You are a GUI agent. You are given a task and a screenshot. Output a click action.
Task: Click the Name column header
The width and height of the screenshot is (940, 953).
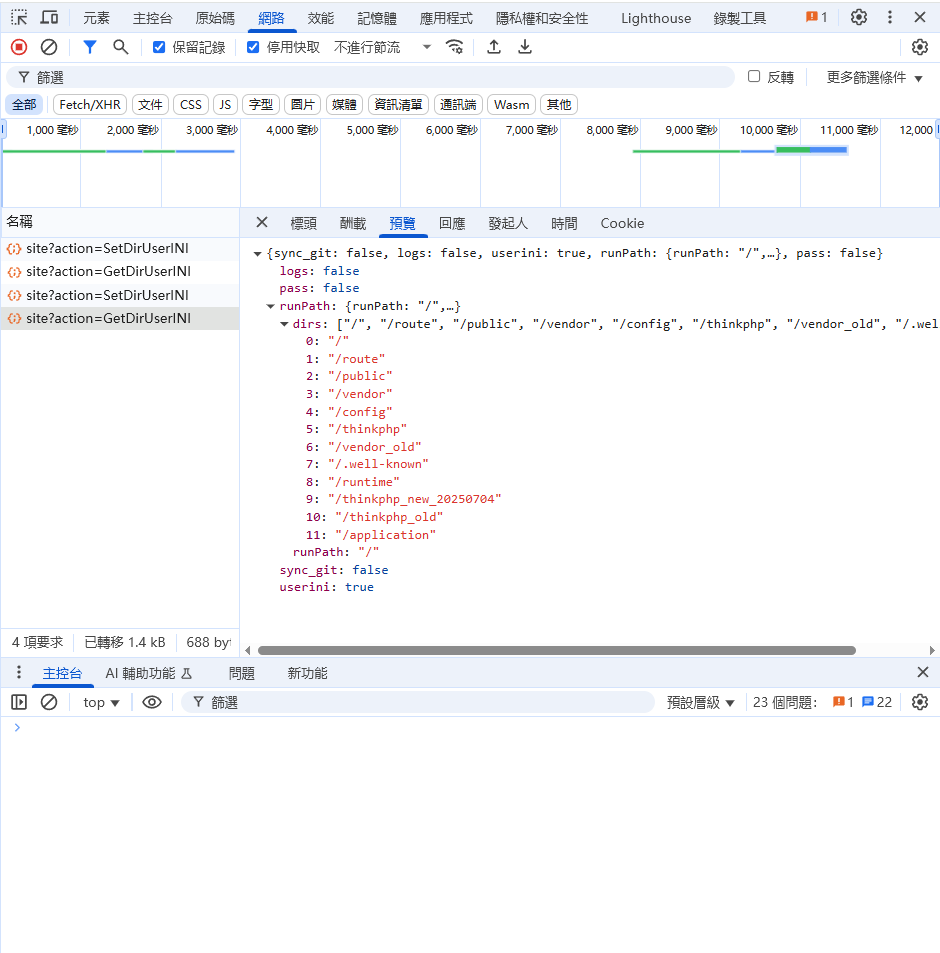tap(120, 222)
